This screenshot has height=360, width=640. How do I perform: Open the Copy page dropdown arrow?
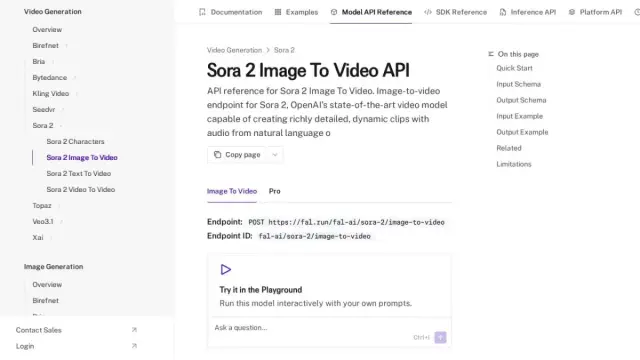click(x=275, y=155)
